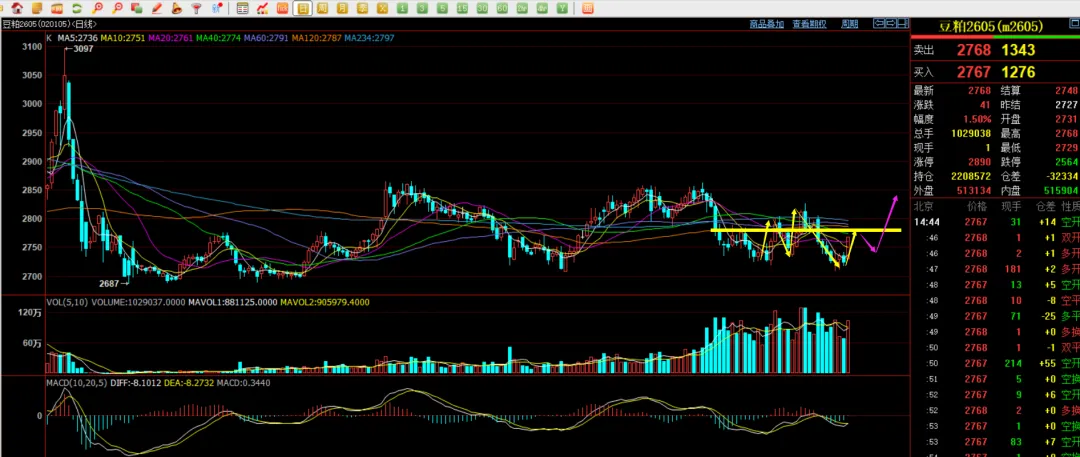Switch to 1-minute period
This screenshot has height=457, width=1080.
point(402,8)
